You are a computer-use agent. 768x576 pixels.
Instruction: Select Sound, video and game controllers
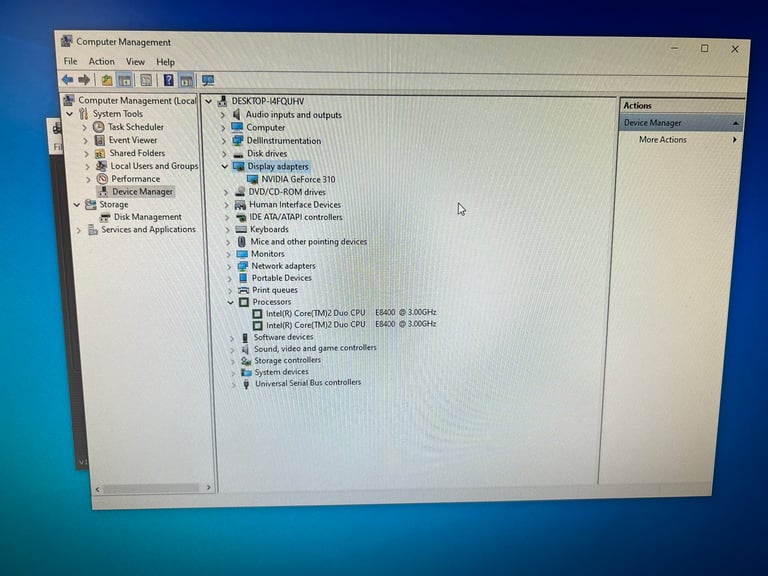tap(315, 348)
